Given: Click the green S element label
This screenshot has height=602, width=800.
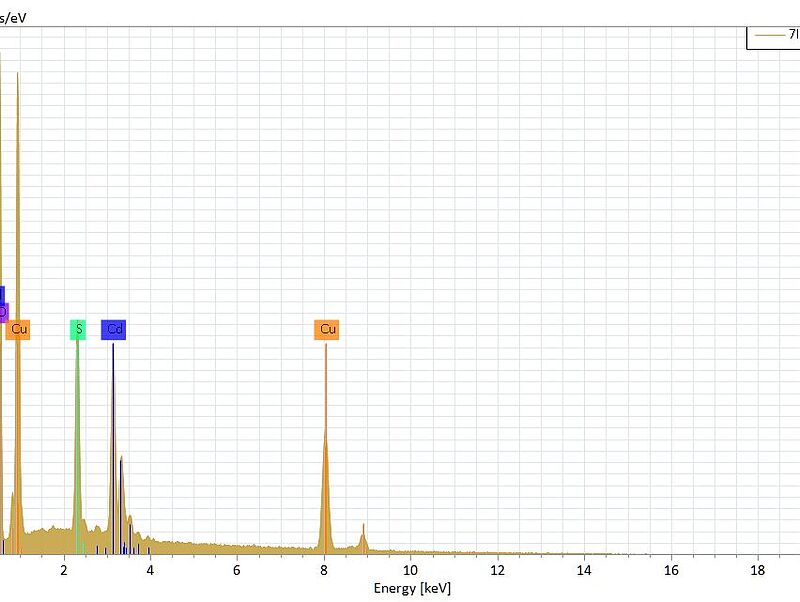Looking at the screenshot, I should point(78,329).
